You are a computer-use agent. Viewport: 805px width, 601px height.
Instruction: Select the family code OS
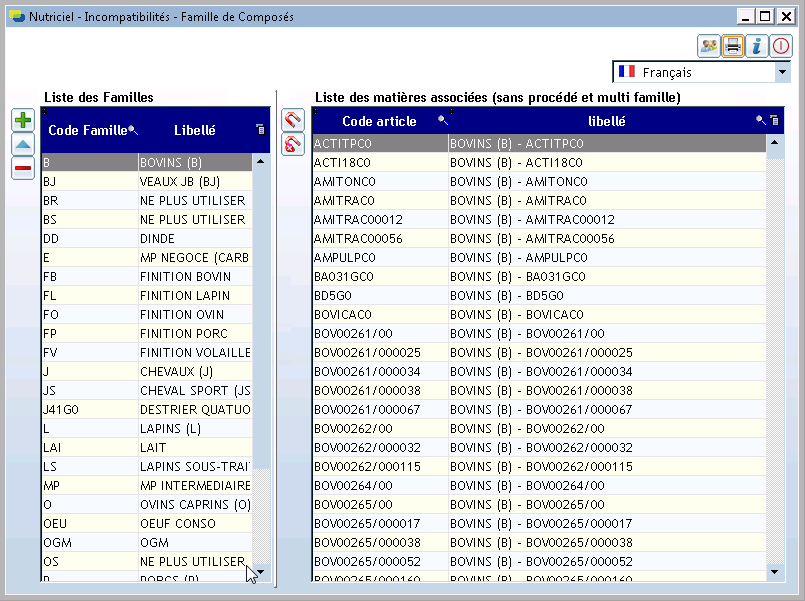point(90,561)
